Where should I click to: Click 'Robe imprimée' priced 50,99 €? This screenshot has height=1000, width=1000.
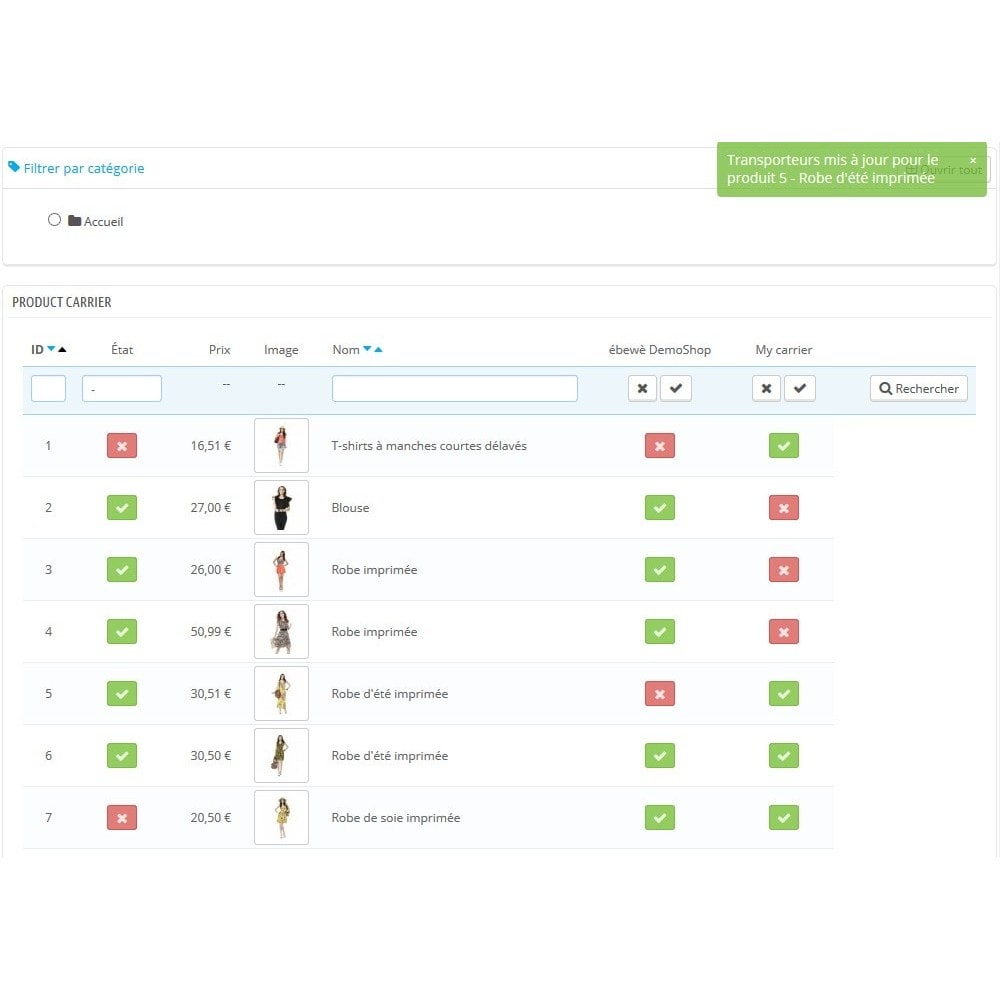pyautogui.click(x=374, y=632)
